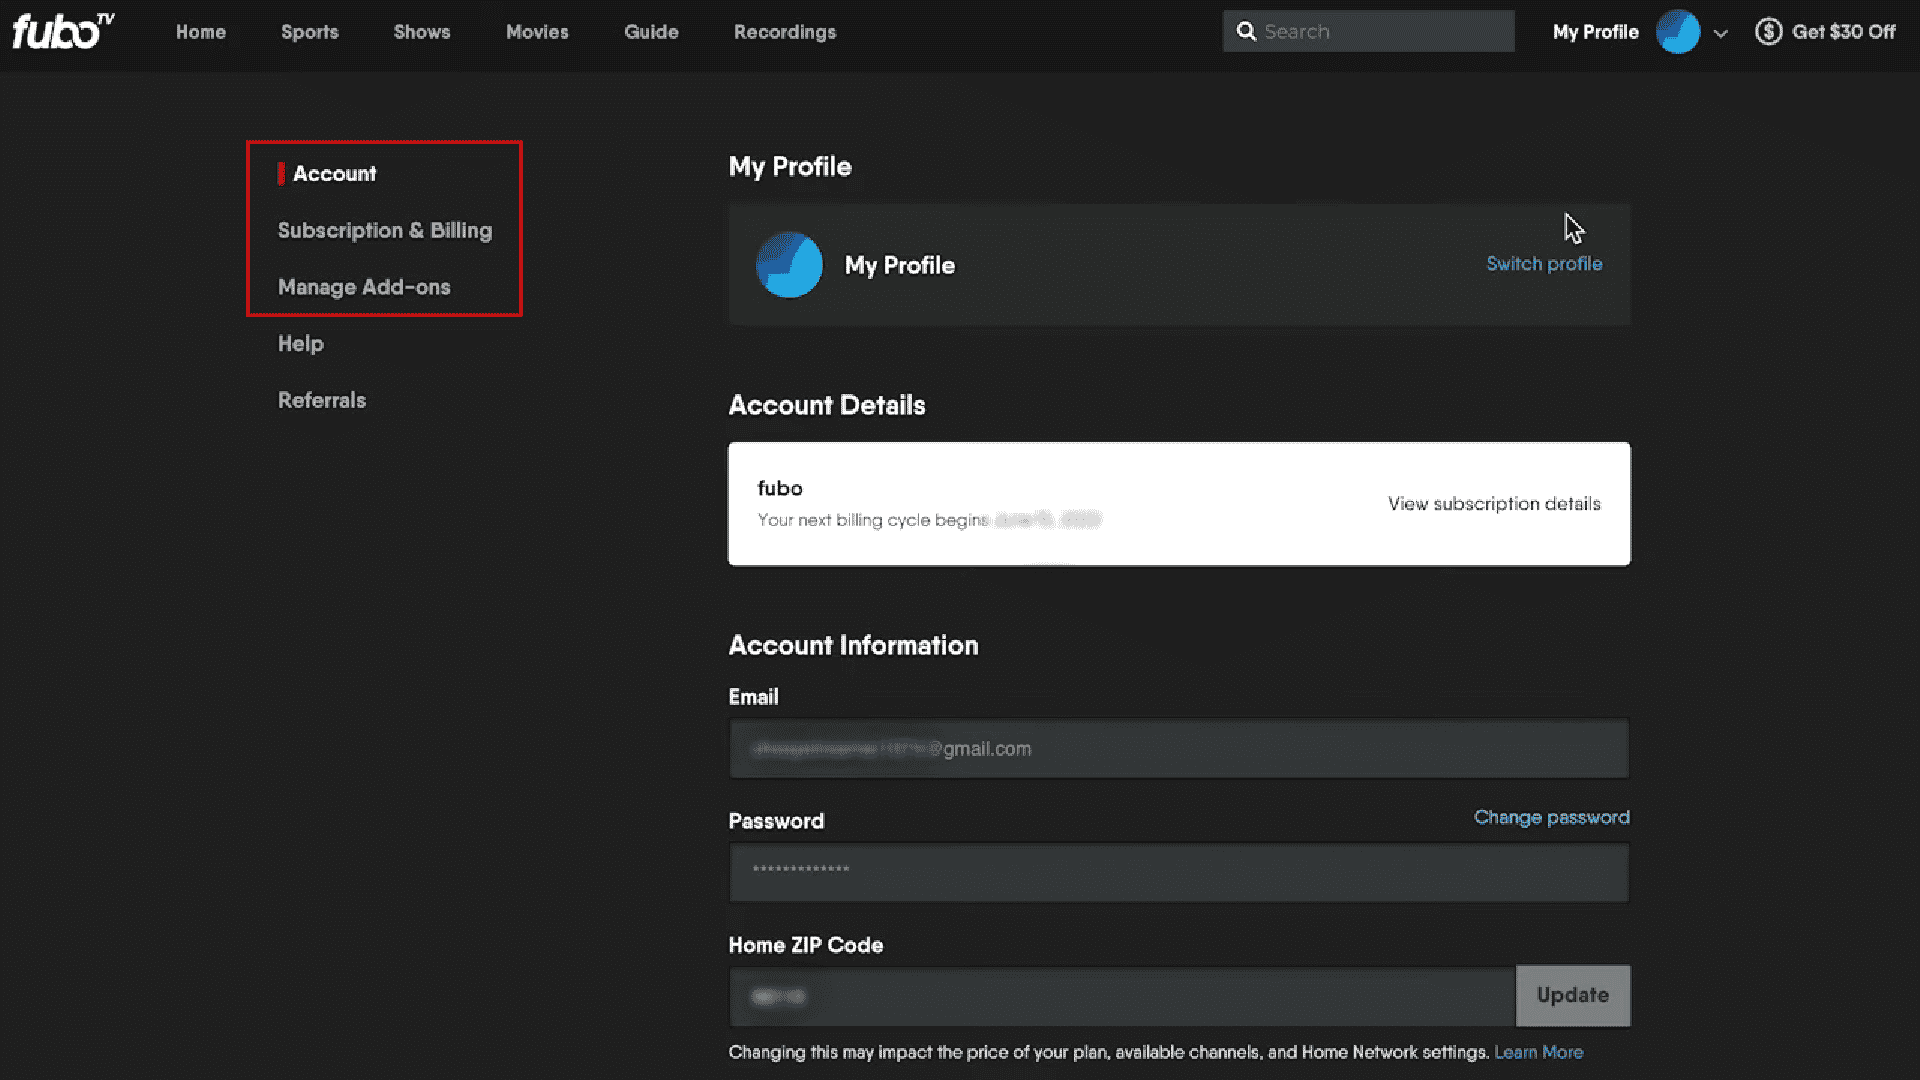The width and height of the screenshot is (1920, 1080).
Task: Select Subscription & Billing from sidebar
Action: point(385,229)
